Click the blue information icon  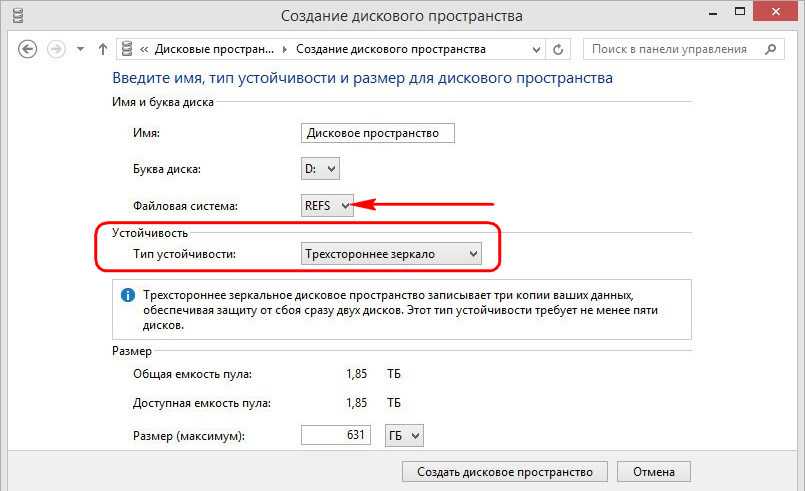pyautogui.click(x=127, y=295)
